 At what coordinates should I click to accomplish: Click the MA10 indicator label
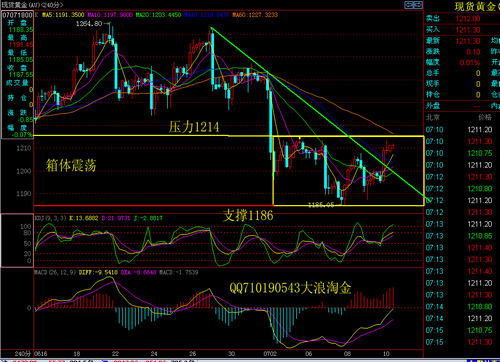tap(110, 15)
